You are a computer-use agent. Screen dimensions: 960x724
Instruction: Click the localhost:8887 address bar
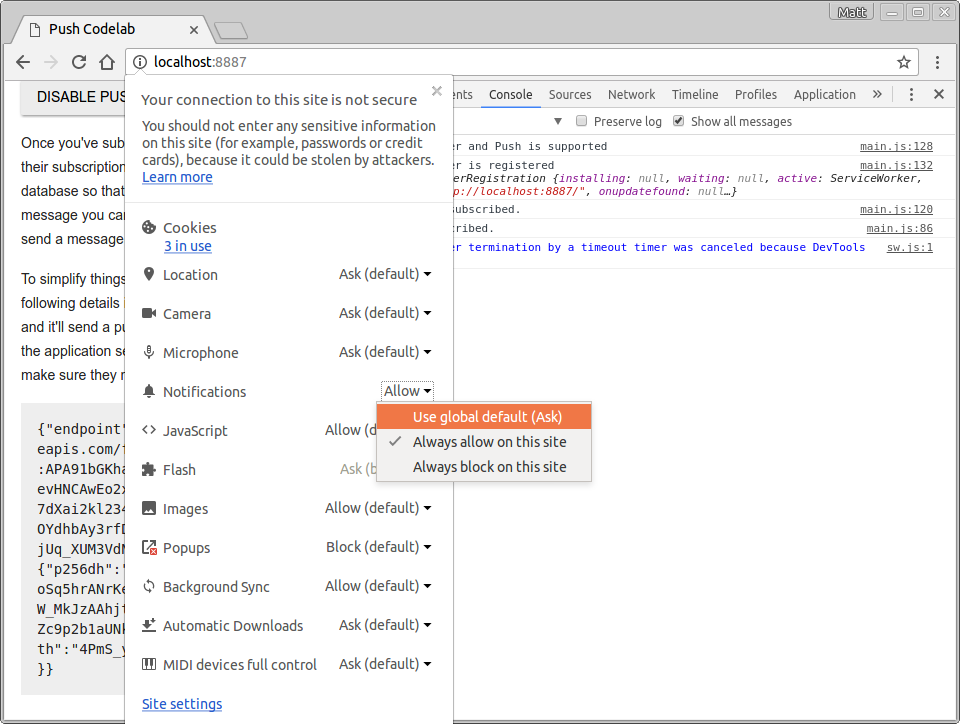500,62
